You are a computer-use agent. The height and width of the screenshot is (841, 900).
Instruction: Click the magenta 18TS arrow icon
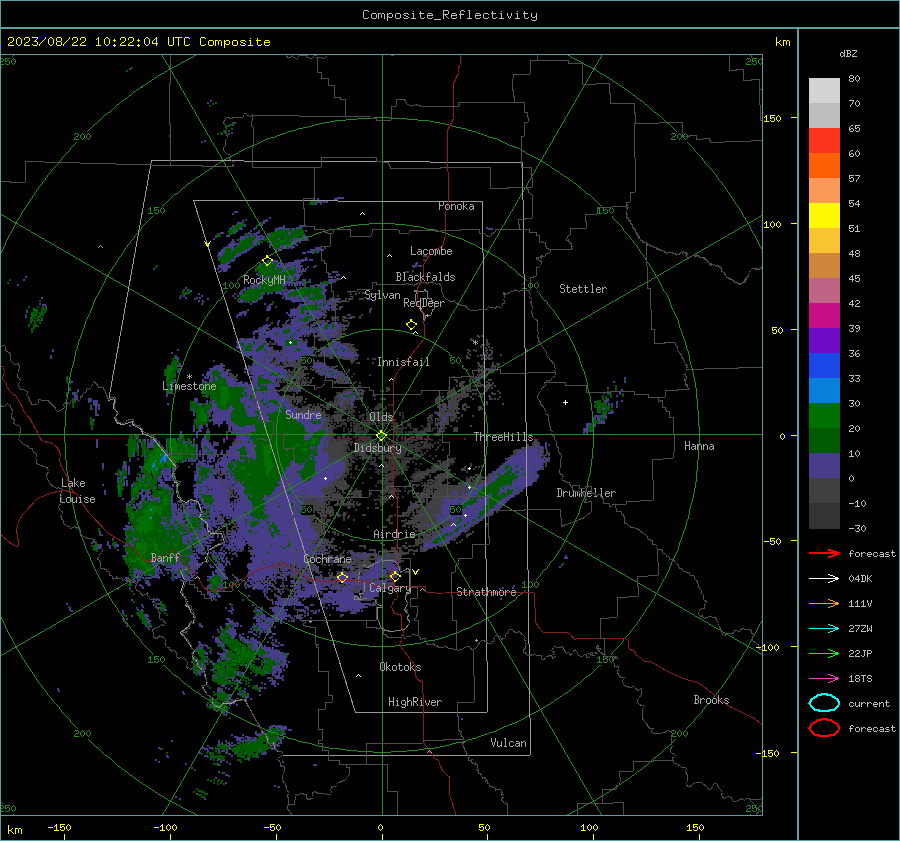[824, 679]
